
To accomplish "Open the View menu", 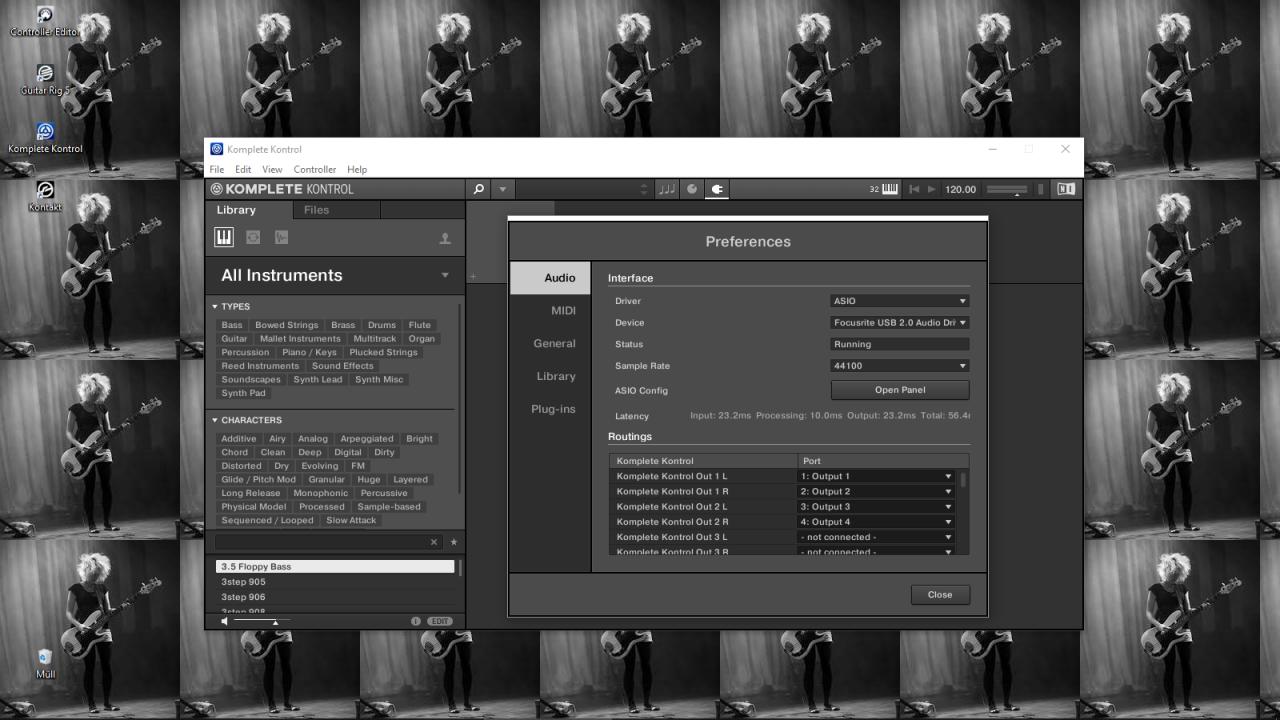I will [272, 170].
